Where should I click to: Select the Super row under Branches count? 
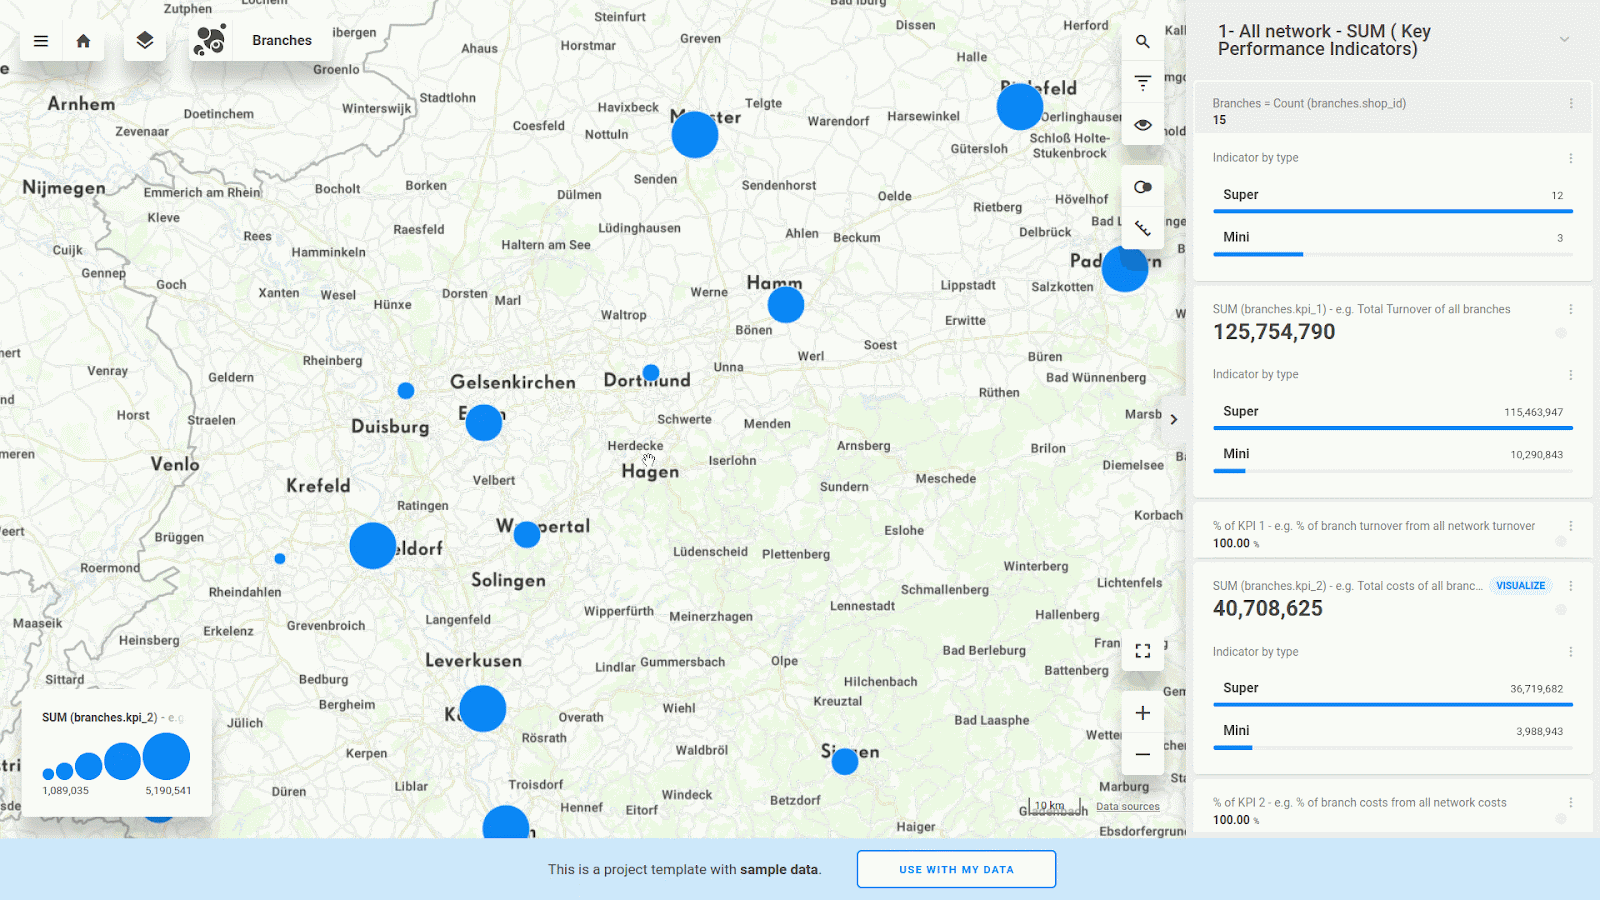coord(1392,196)
